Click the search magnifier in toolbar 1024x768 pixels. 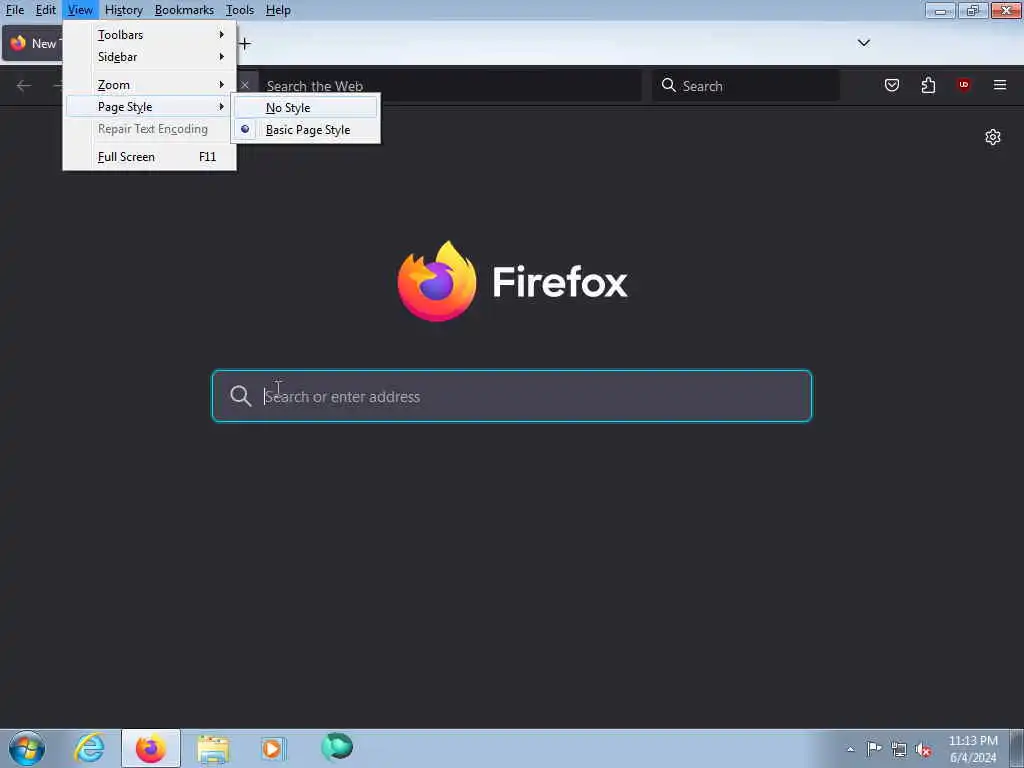[668, 85]
